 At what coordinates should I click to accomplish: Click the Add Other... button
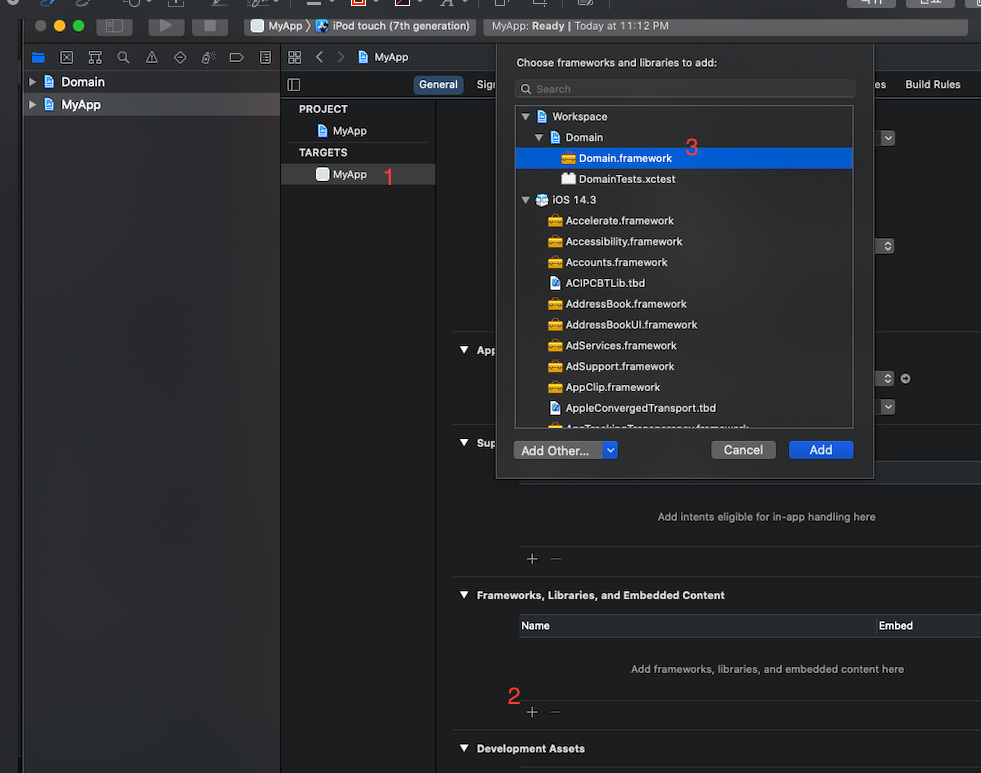click(558, 450)
